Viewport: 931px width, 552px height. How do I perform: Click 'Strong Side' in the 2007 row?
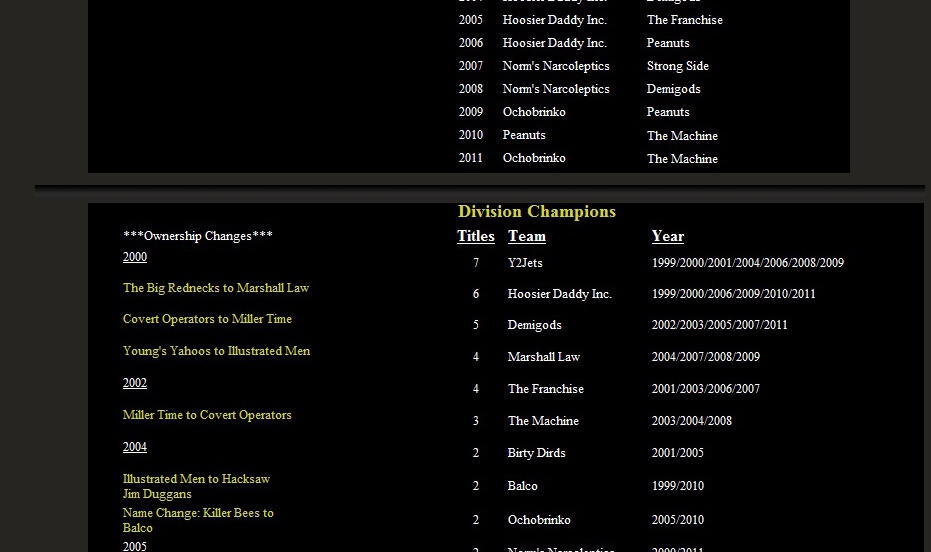(678, 66)
